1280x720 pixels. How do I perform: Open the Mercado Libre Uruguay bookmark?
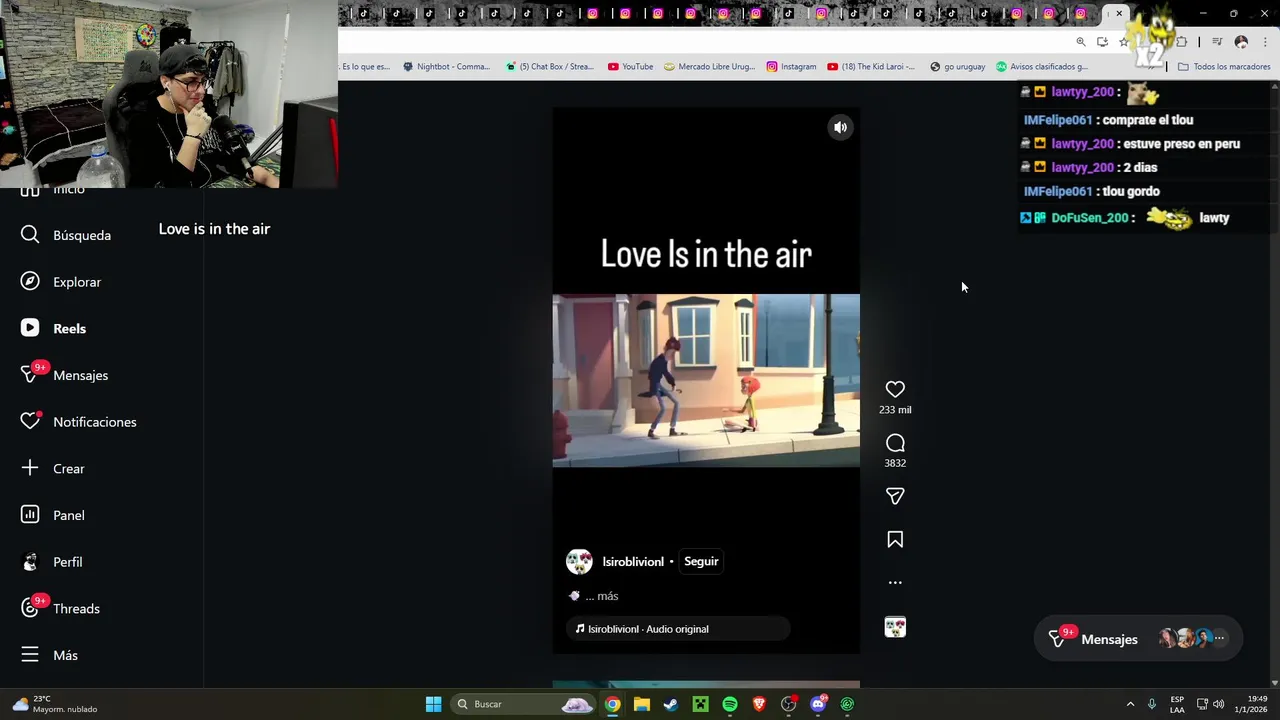click(x=709, y=67)
